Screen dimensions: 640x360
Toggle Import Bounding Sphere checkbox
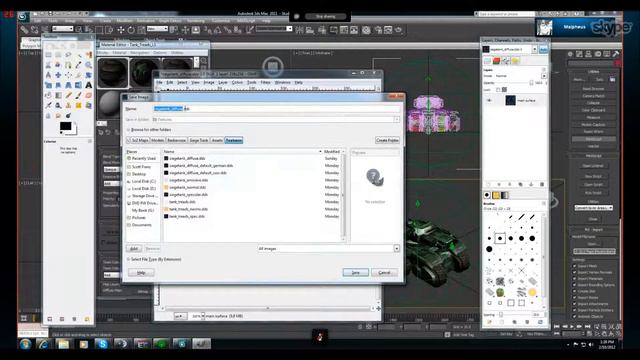[x=574, y=285]
